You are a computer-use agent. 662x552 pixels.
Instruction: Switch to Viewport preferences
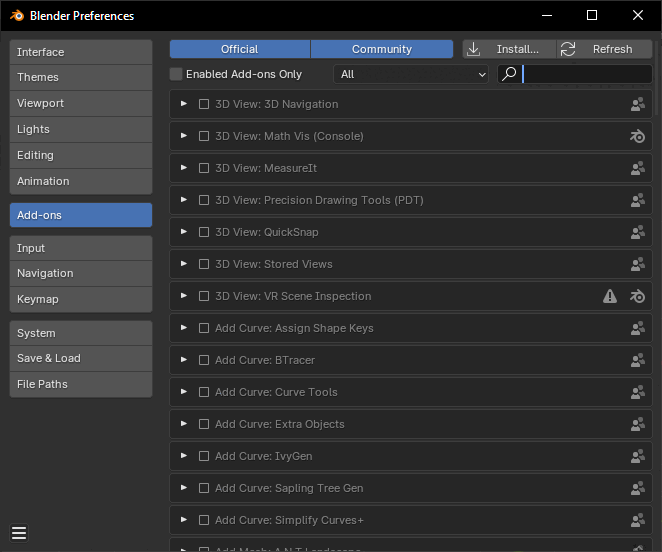click(x=81, y=103)
